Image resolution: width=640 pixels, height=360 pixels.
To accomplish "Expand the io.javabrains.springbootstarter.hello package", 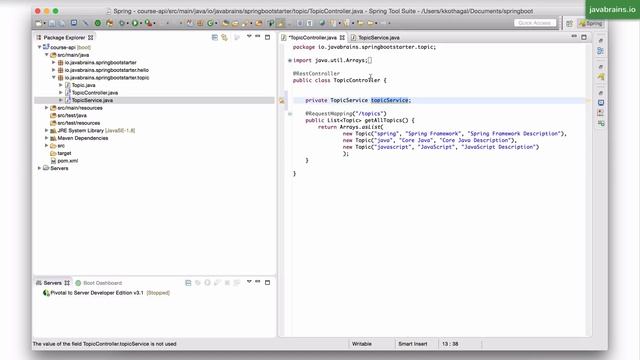I will point(53,70).
